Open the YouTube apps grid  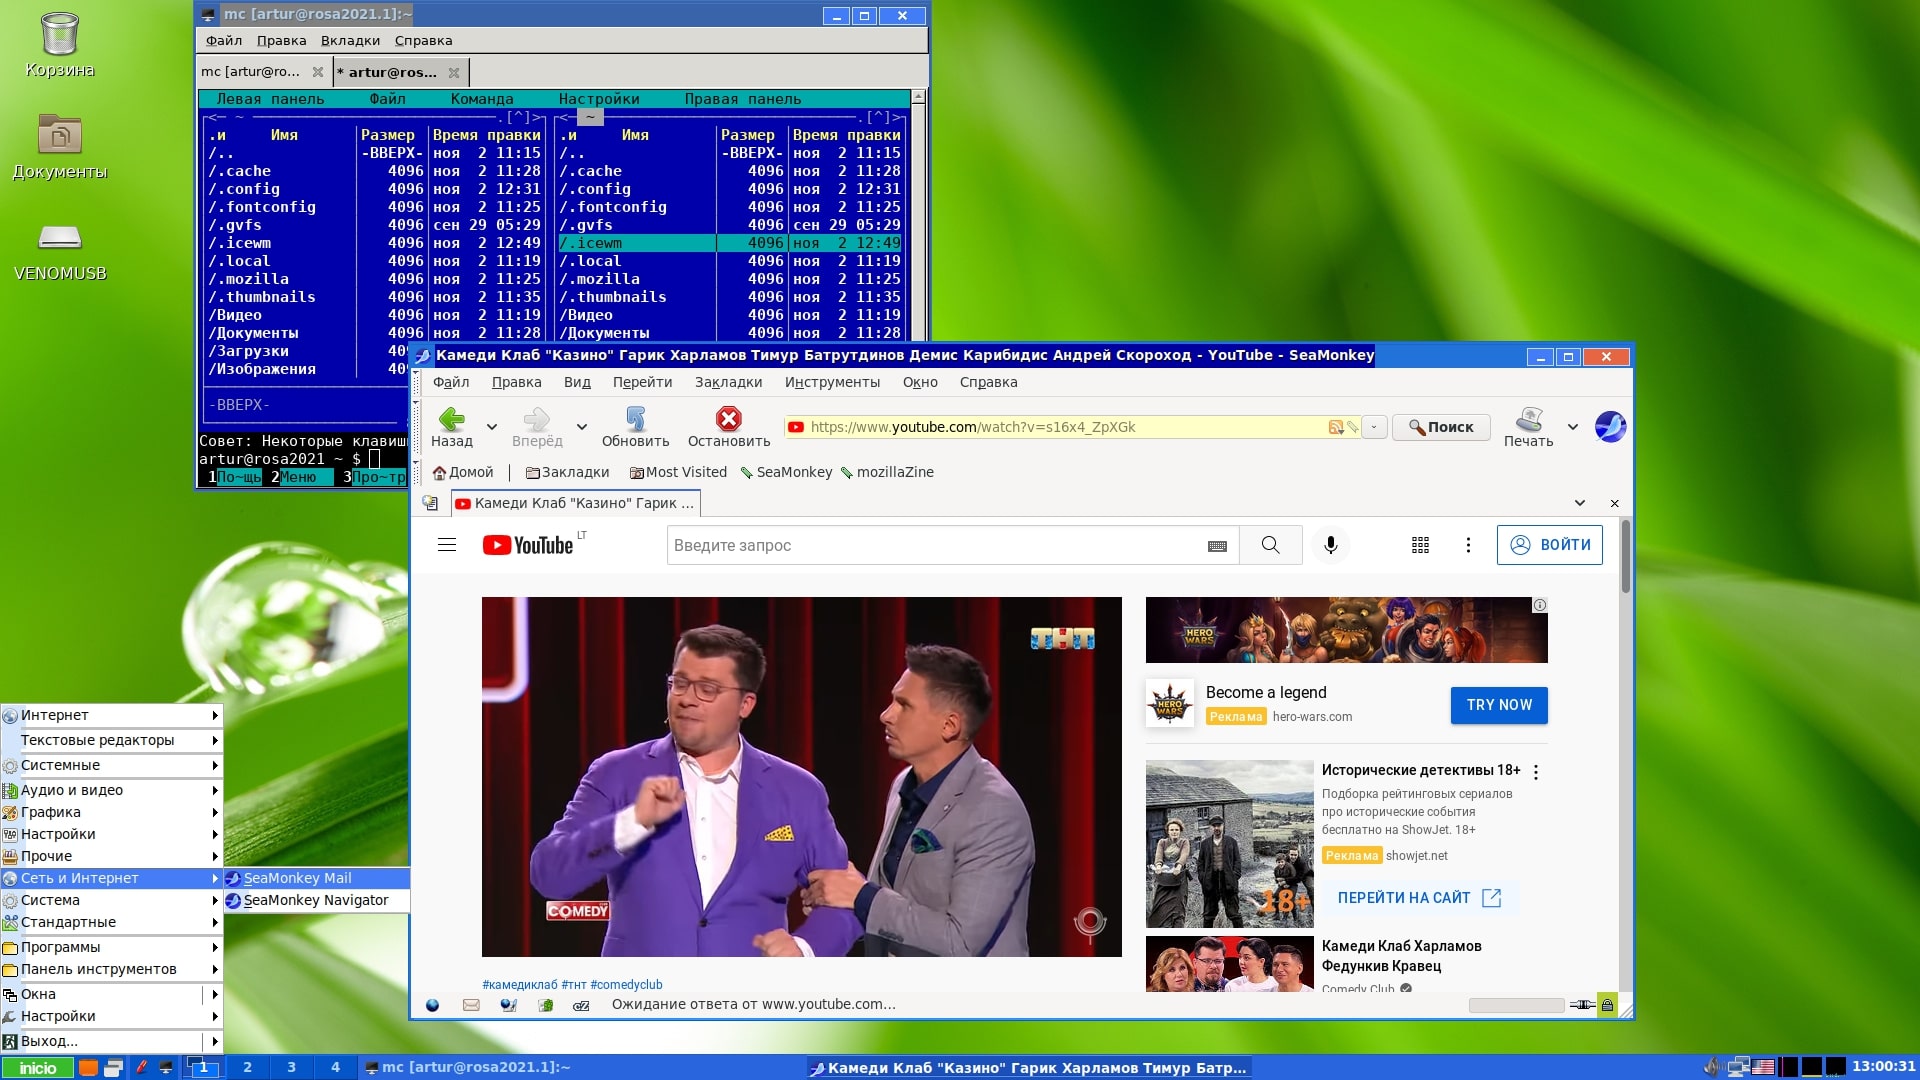point(1420,545)
